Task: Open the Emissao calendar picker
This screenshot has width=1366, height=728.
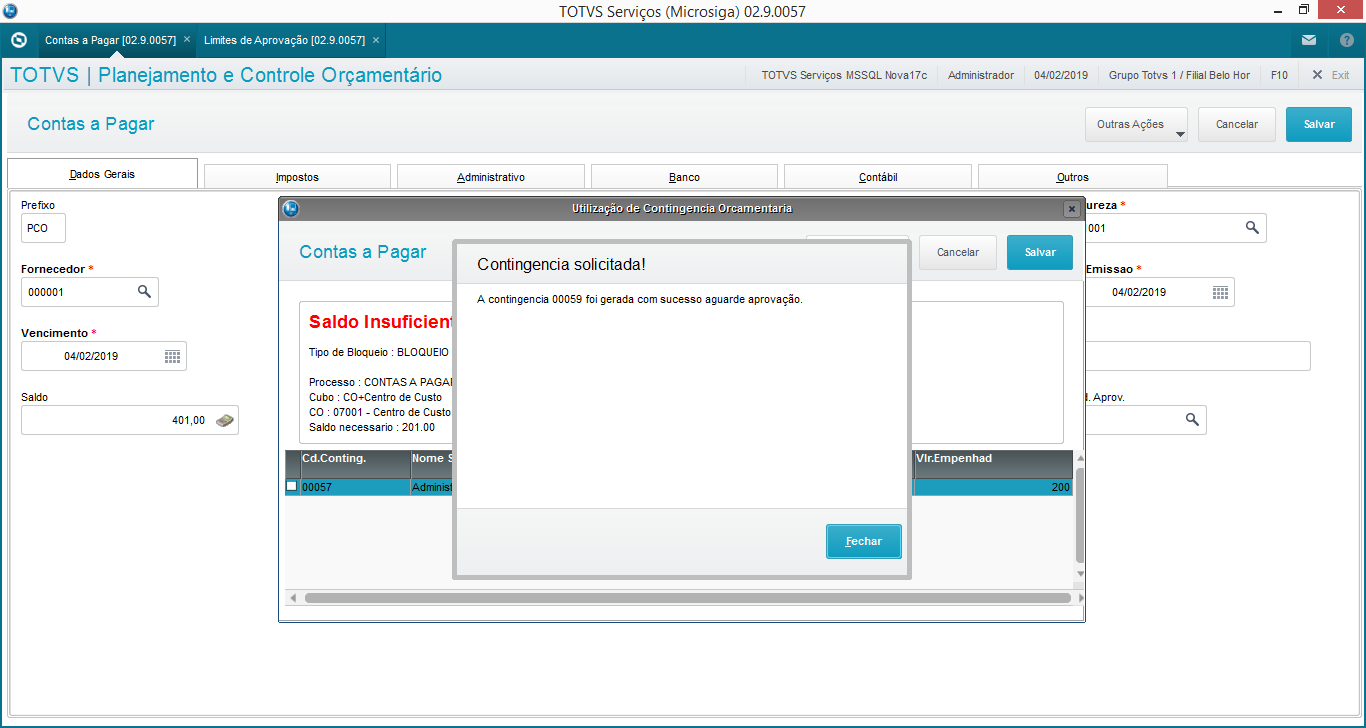Action: tap(1220, 292)
